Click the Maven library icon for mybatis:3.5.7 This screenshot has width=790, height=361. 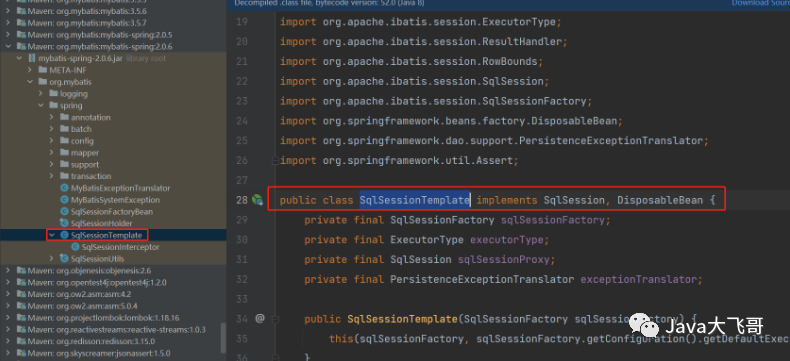(x=21, y=23)
